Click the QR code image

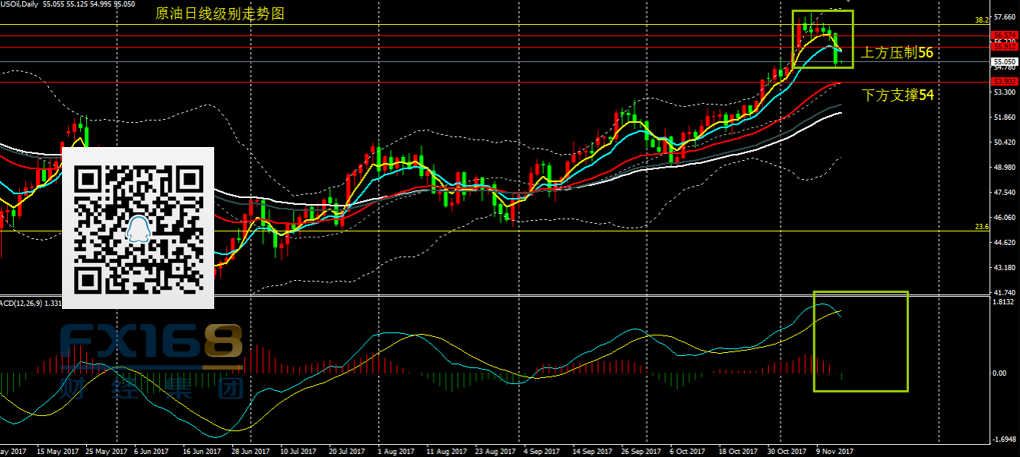click(139, 227)
